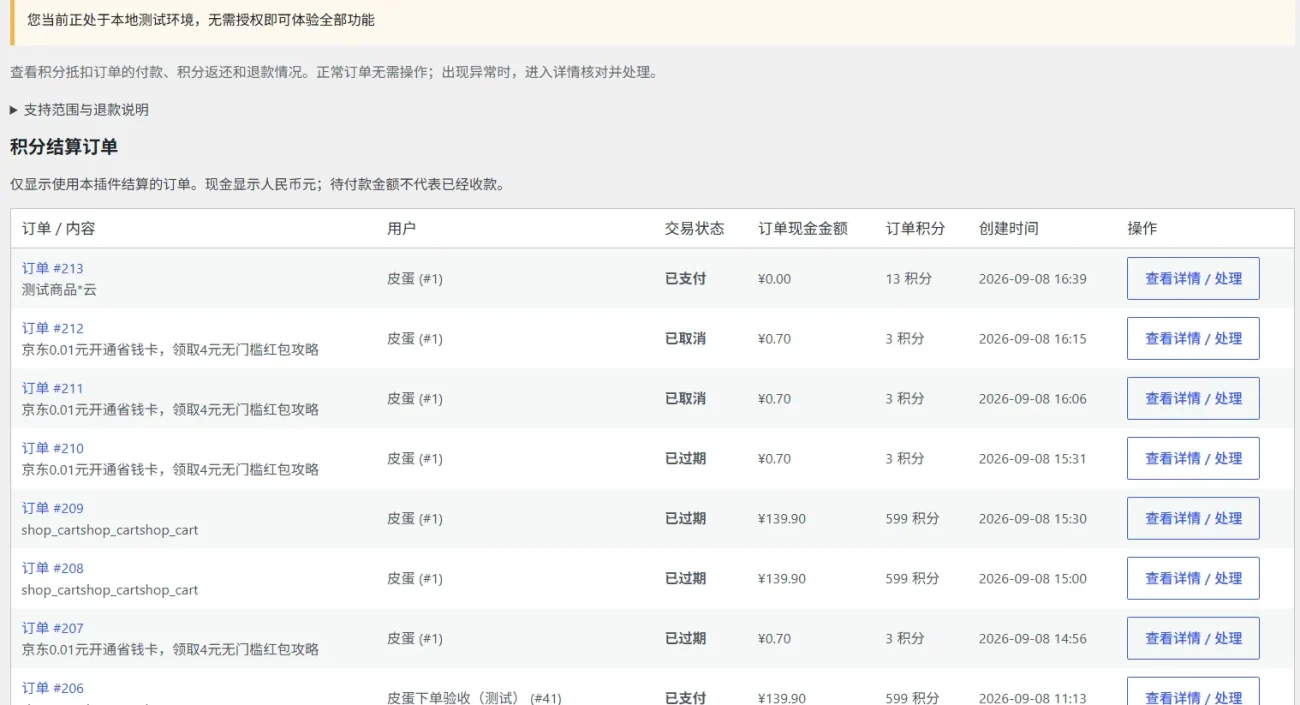Image resolution: width=1300 pixels, height=705 pixels.
Task: Expand the 支持范围与退款说明 disclosure section
Action: (79, 110)
